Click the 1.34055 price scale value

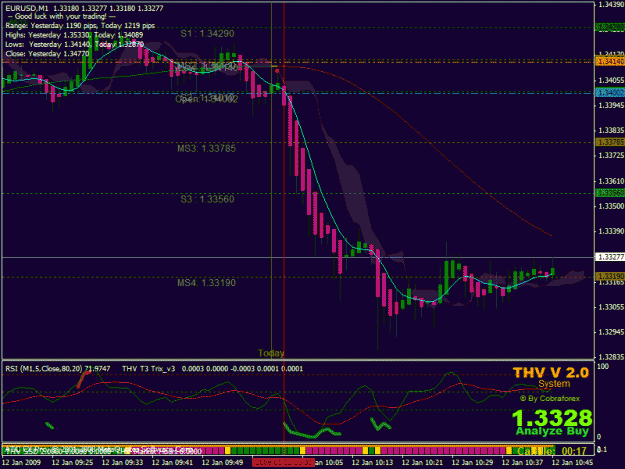611,80
